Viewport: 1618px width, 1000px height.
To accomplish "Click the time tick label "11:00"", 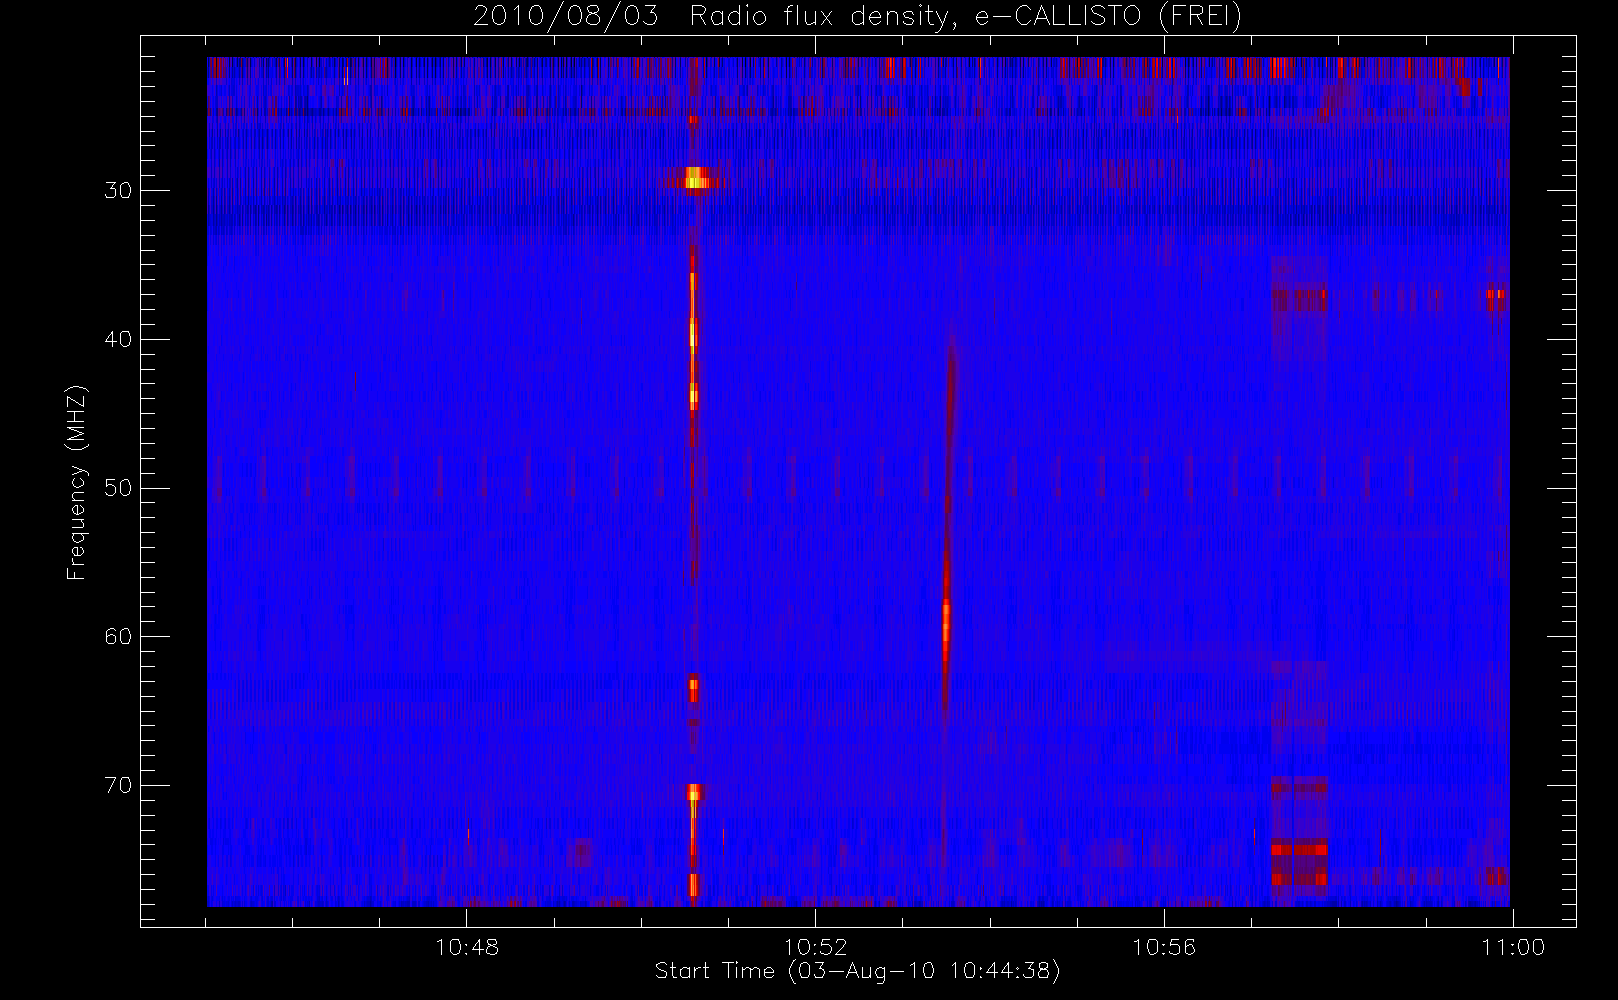I will coord(1513,947).
